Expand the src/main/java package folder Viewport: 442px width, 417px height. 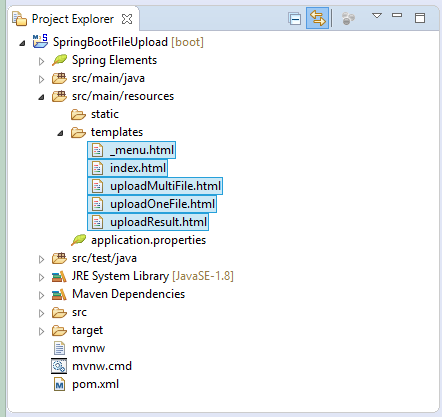pos(41,79)
